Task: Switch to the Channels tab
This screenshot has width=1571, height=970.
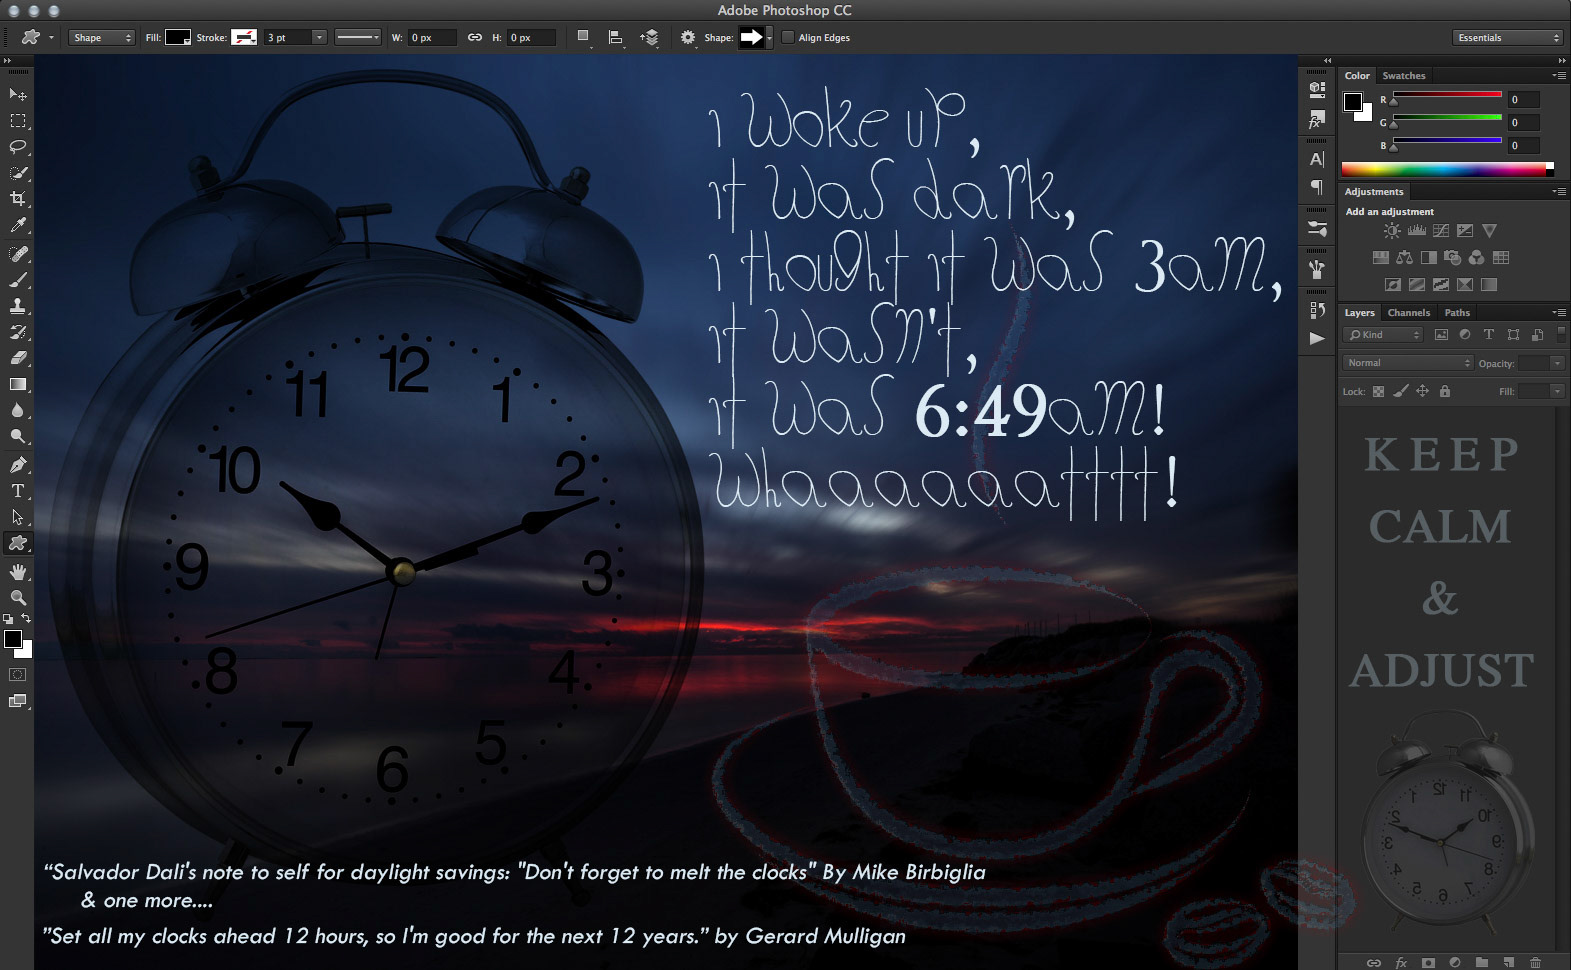Action: [x=1409, y=313]
